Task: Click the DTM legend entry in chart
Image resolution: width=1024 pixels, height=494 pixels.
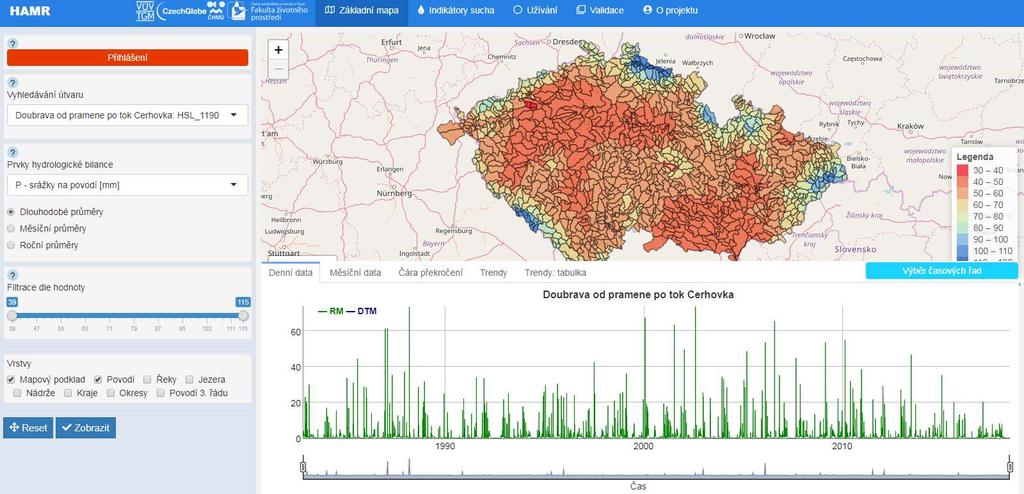Action: point(361,311)
